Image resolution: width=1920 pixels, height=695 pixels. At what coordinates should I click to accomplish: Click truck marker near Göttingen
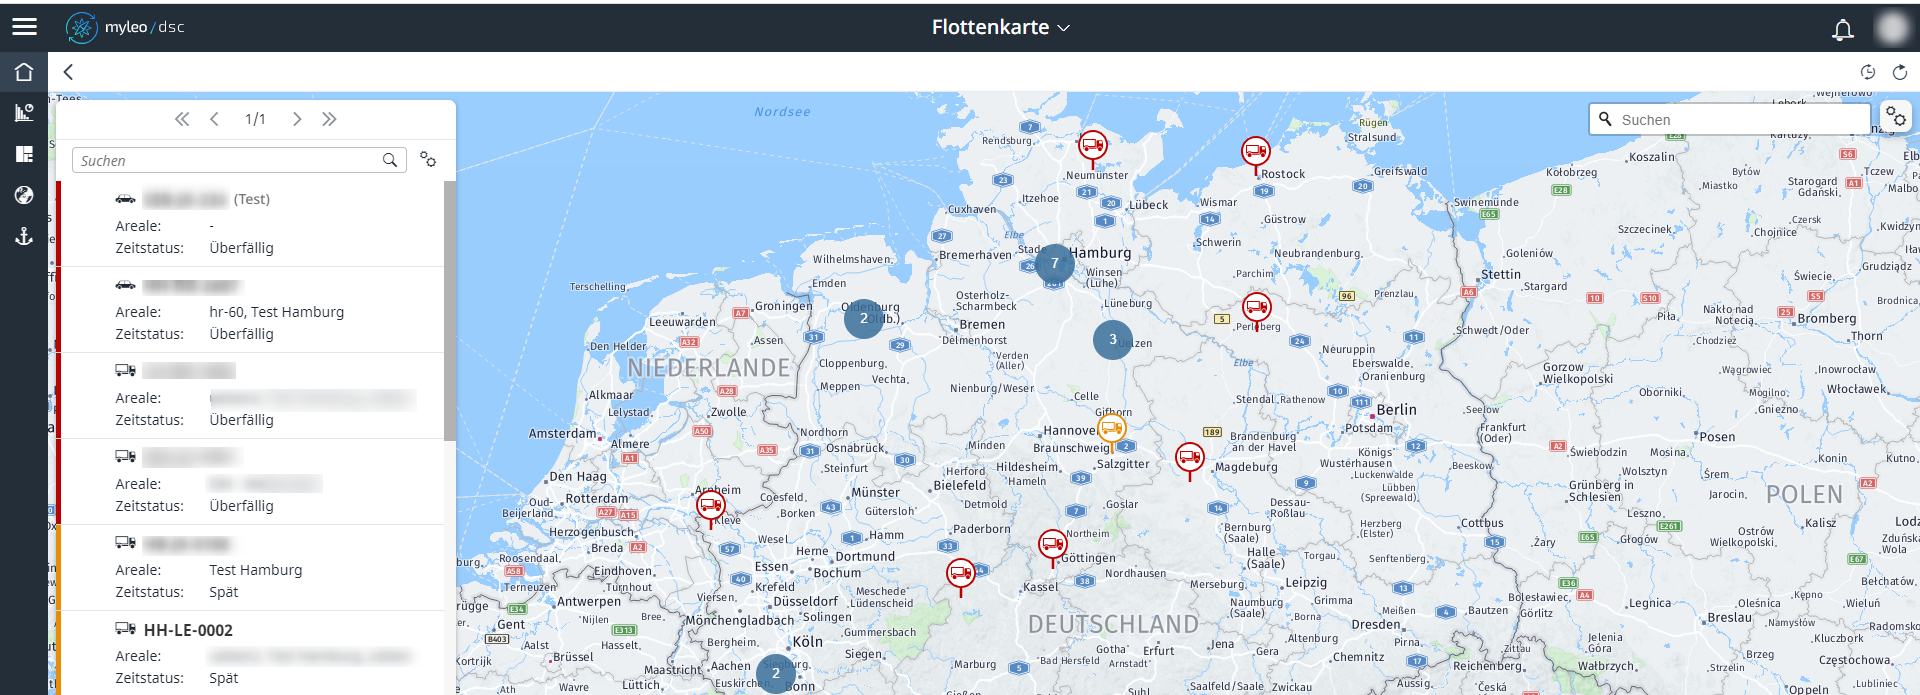click(x=1052, y=547)
